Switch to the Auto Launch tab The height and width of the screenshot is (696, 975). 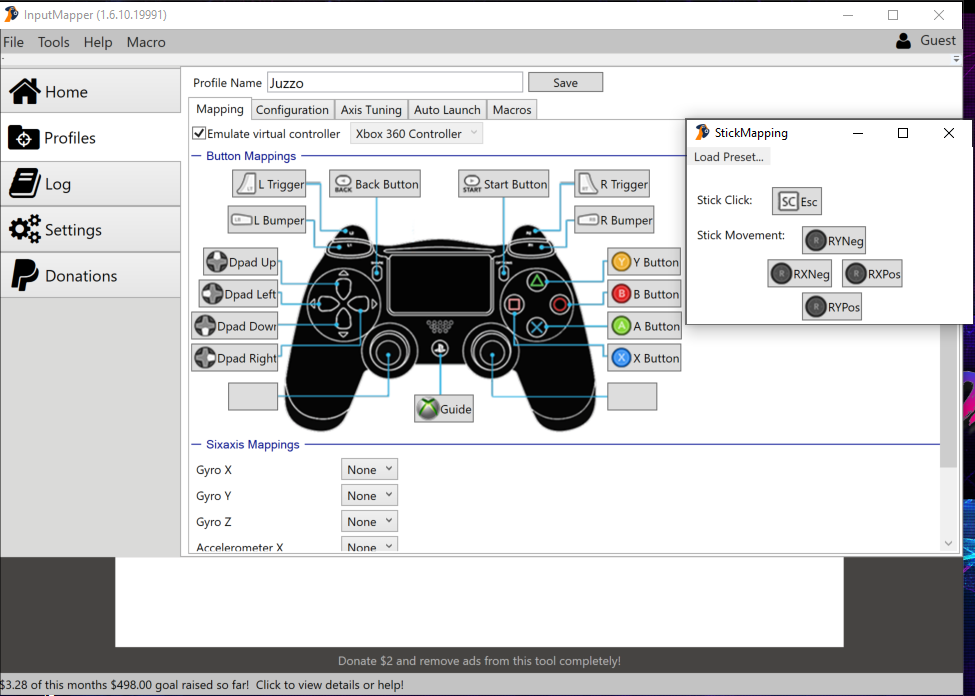447,109
